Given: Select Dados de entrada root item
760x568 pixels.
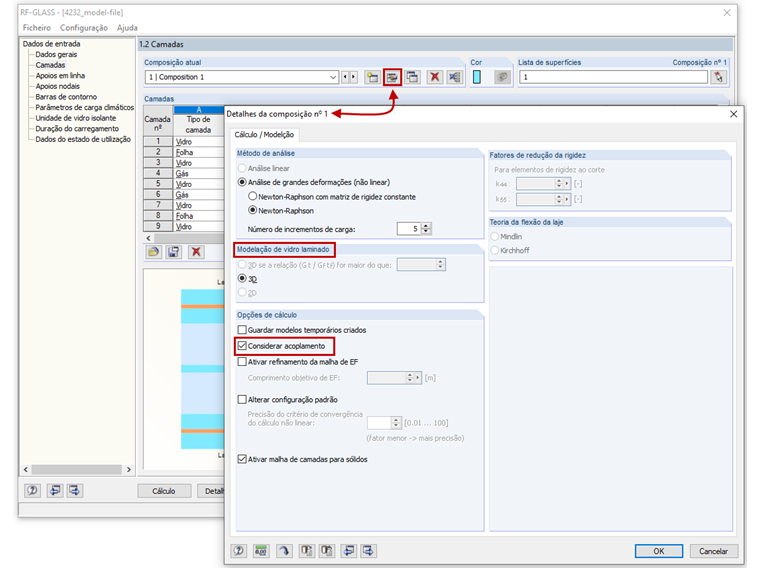Looking at the screenshot, I should (51, 44).
